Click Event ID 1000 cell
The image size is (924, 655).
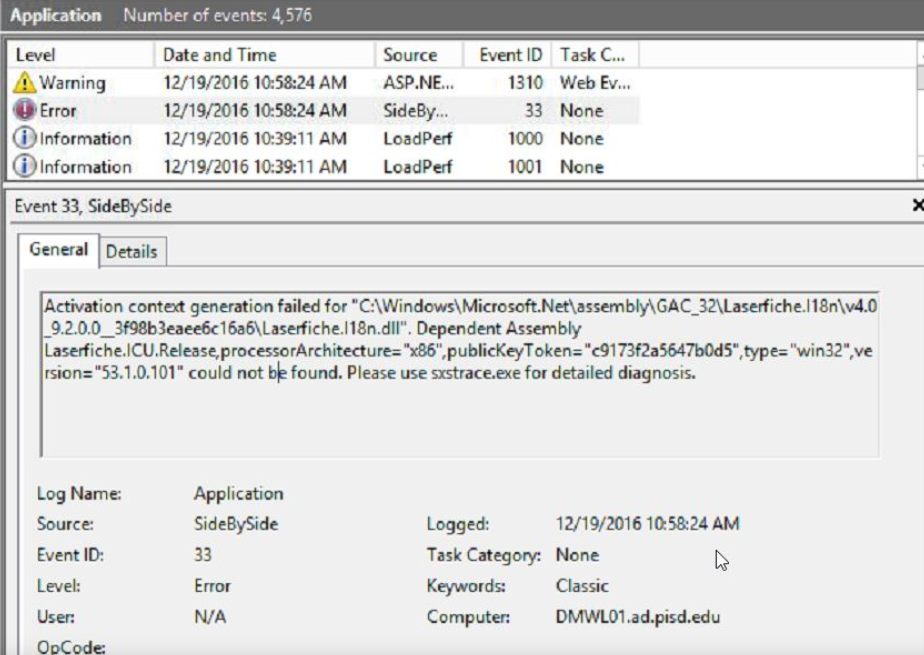click(x=525, y=138)
